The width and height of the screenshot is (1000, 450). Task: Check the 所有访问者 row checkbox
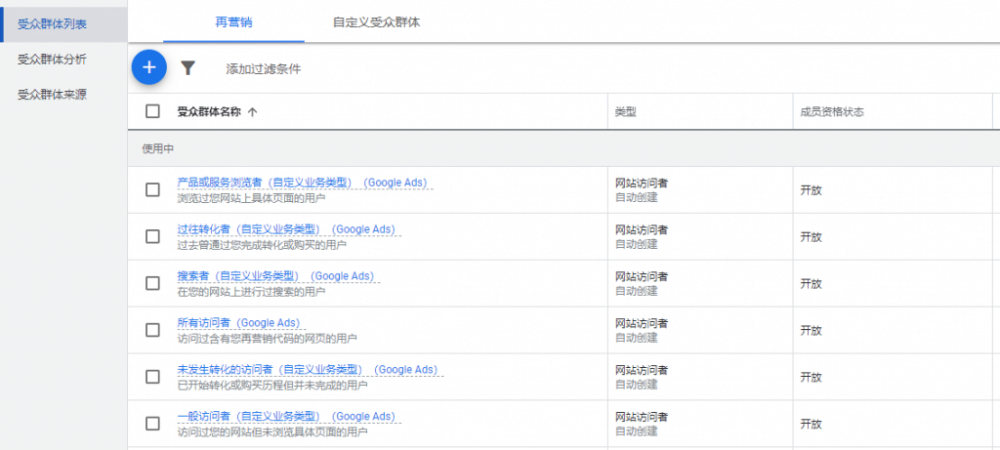tap(152, 330)
